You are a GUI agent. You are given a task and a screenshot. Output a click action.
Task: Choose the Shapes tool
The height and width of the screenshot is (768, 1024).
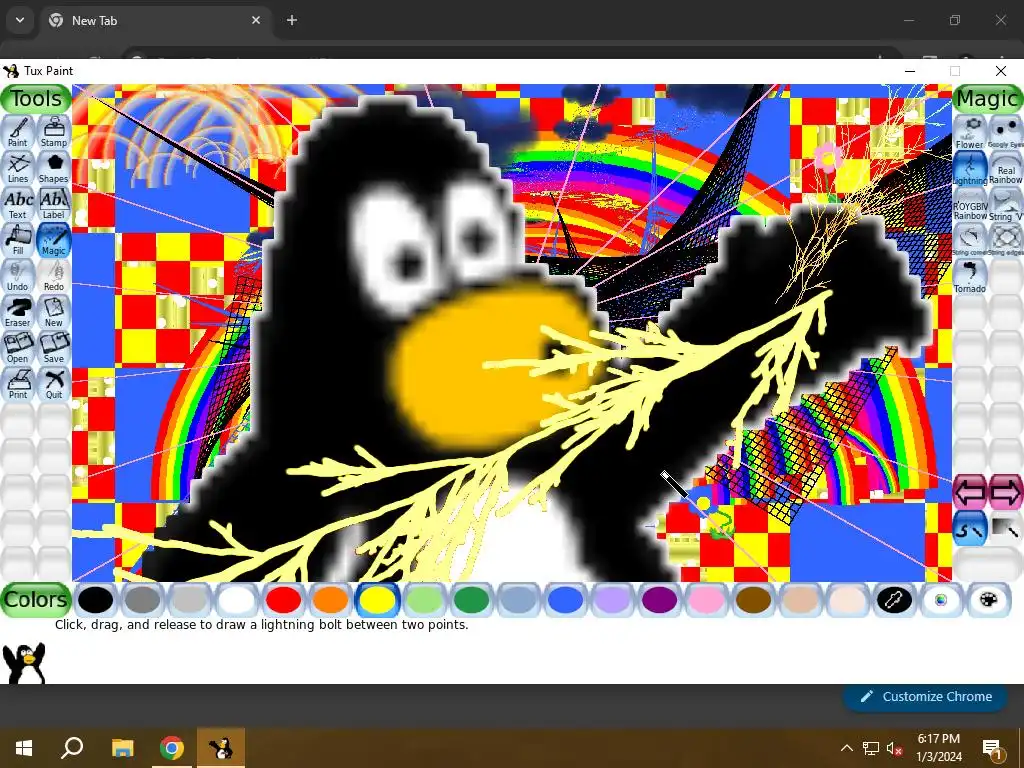tap(54, 168)
